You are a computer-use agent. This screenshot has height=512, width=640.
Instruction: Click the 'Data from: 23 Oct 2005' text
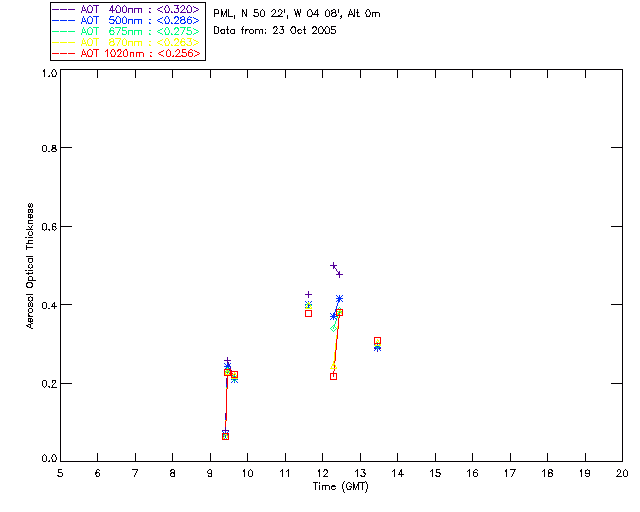click(275, 31)
